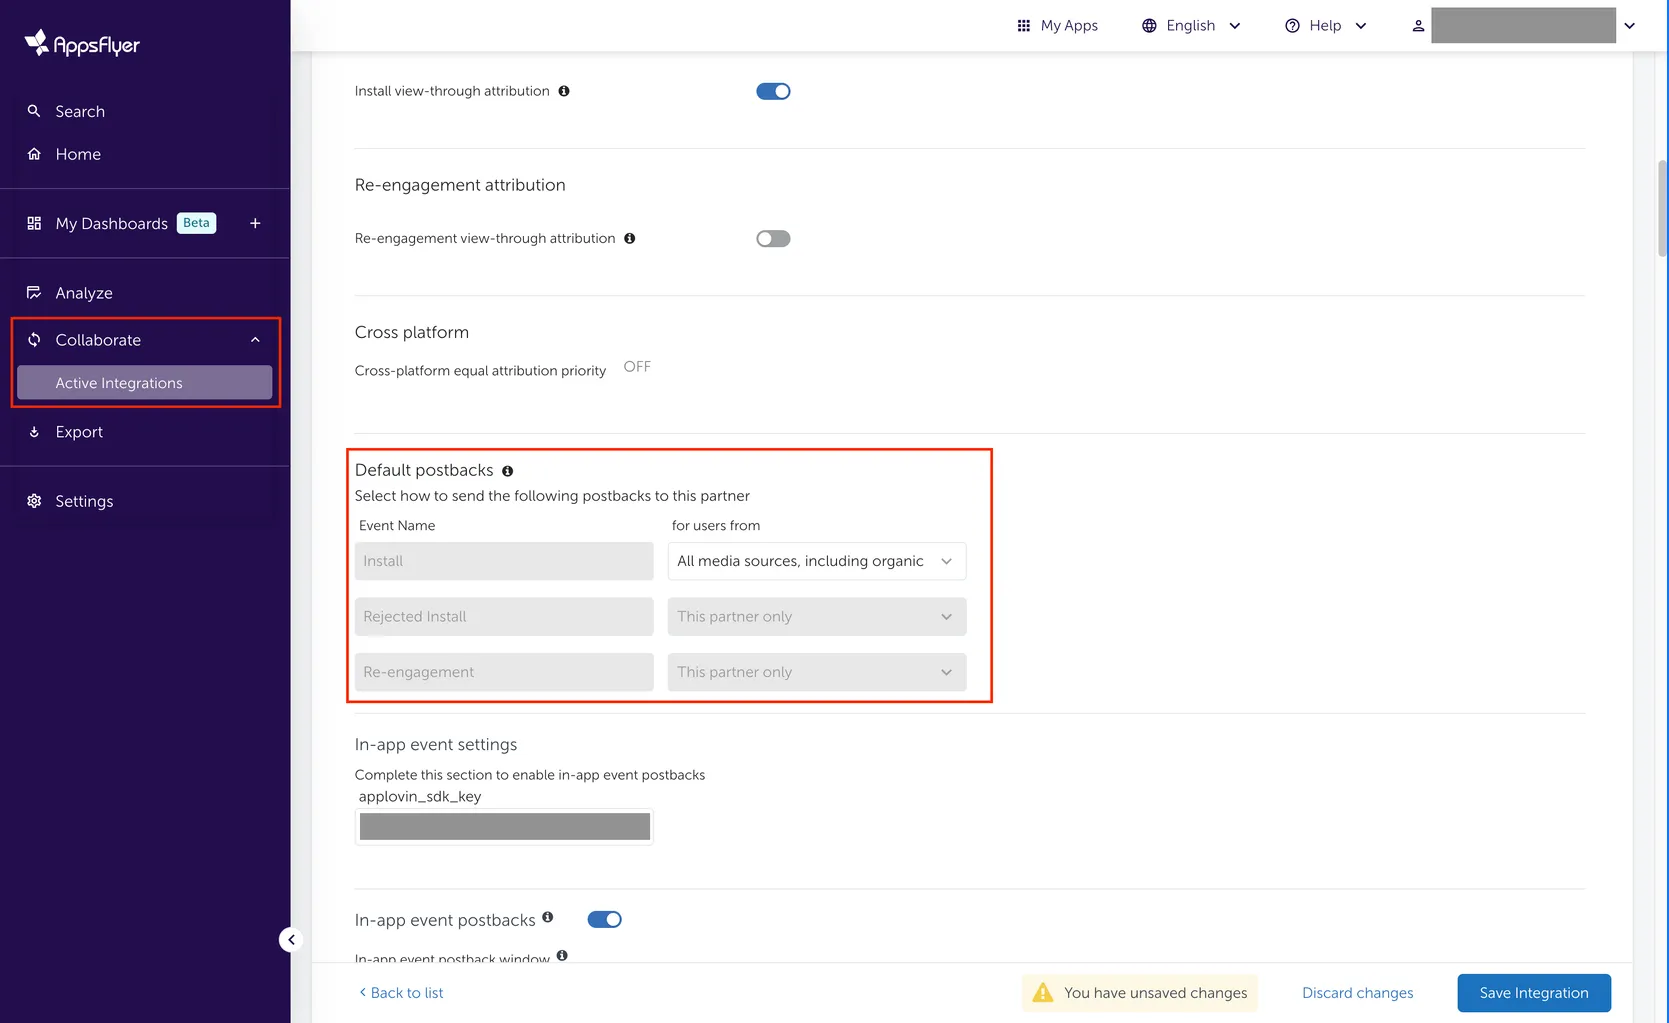Image resolution: width=1669 pixels, height=1023 pixels.
Task: Open Settings via the gear icon
Action: click(84, 500)
